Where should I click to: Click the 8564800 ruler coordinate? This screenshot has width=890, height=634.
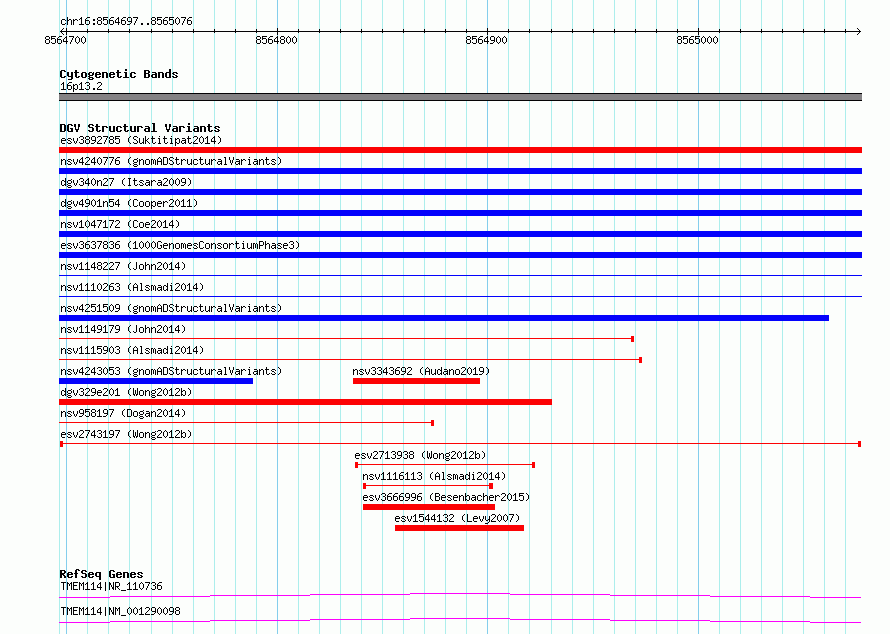tap(276, 40)
